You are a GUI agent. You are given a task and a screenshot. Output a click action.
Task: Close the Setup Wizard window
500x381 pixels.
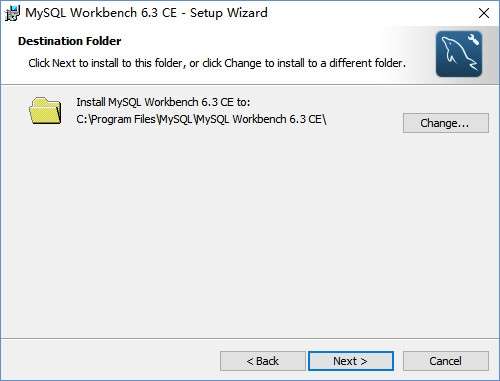tap(484, 13)
